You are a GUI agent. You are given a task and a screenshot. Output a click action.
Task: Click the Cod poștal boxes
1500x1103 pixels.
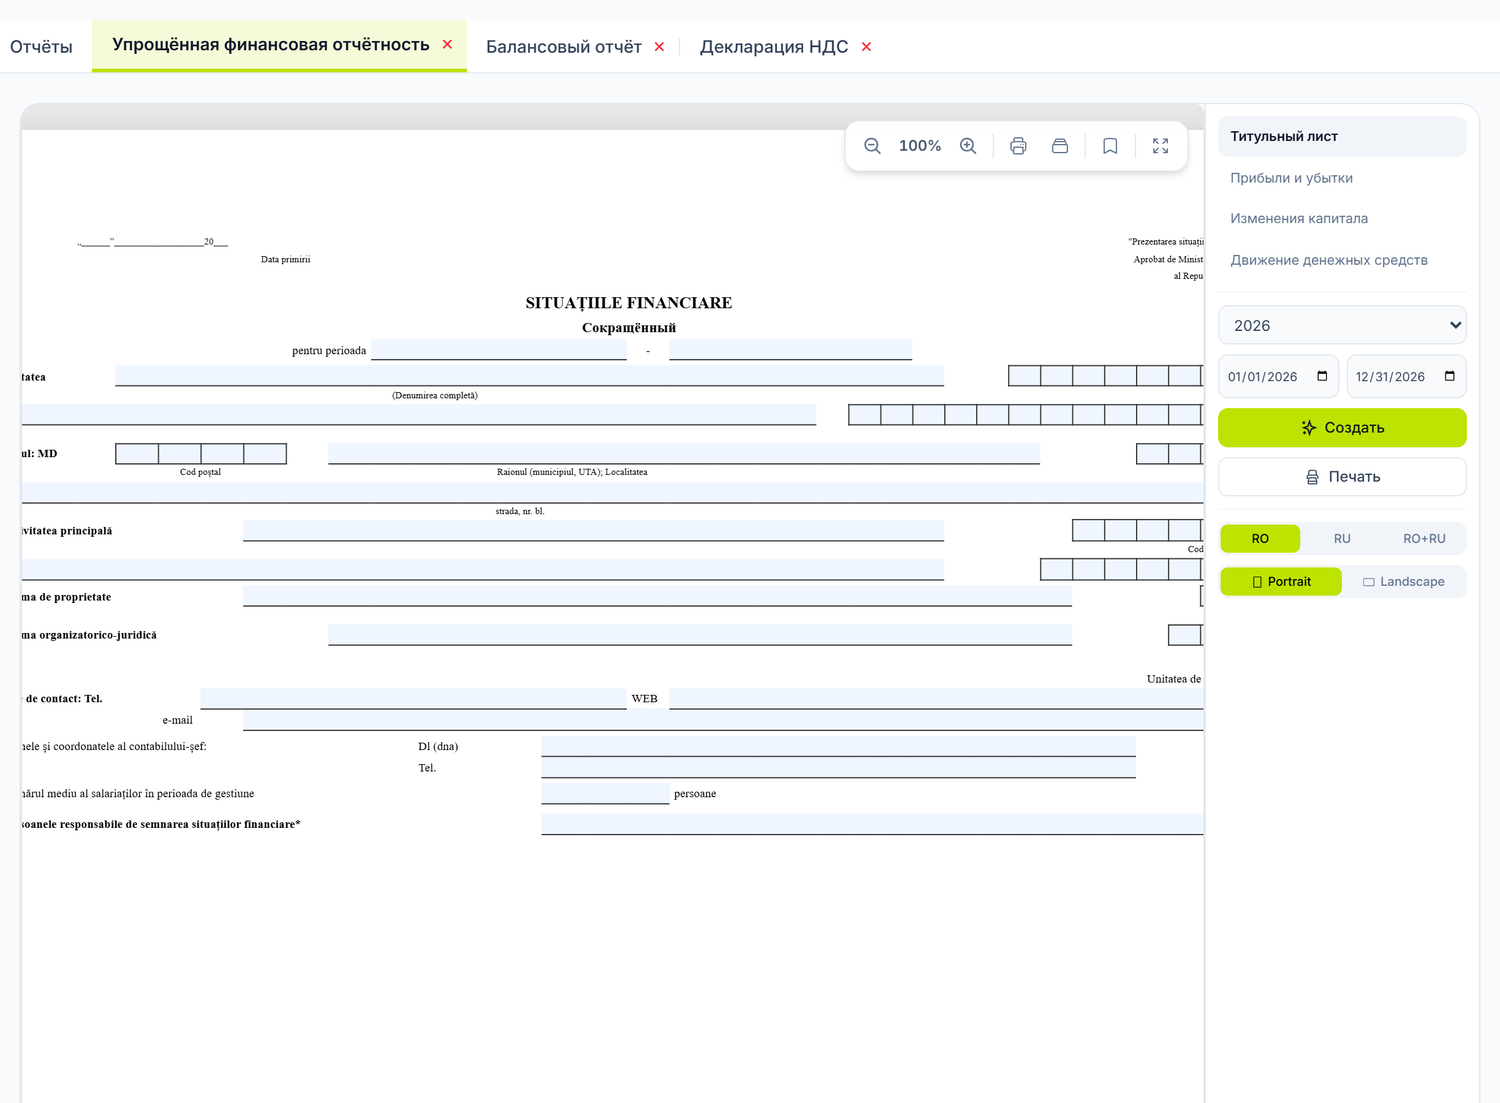201,454
